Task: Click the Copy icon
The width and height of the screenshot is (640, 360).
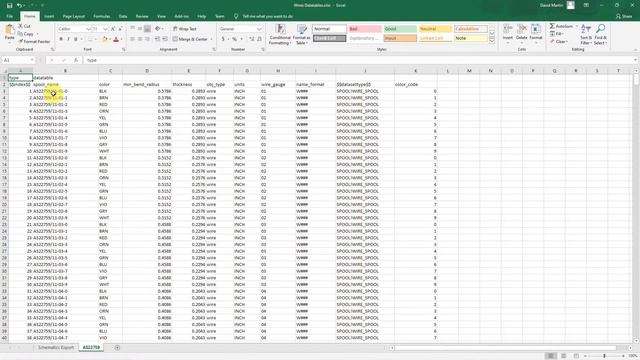Action: (20, 34)
